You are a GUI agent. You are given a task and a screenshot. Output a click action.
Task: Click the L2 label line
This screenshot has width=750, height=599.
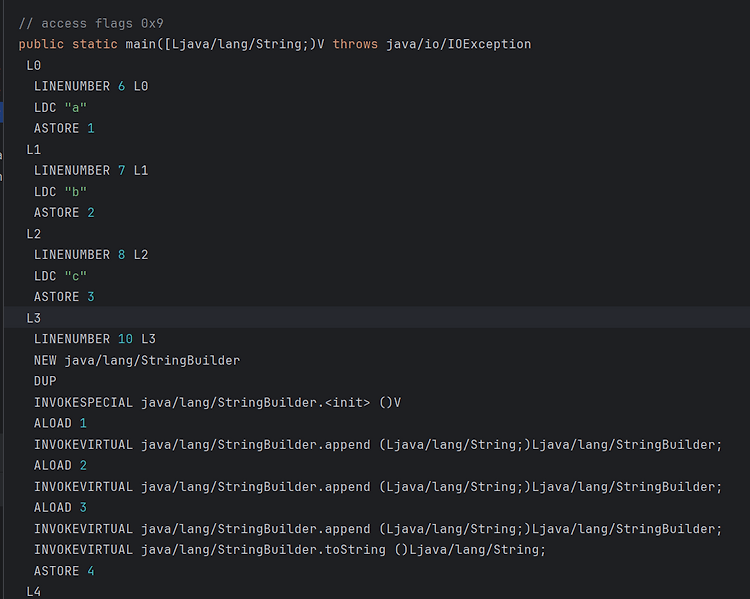coord(33,234)
